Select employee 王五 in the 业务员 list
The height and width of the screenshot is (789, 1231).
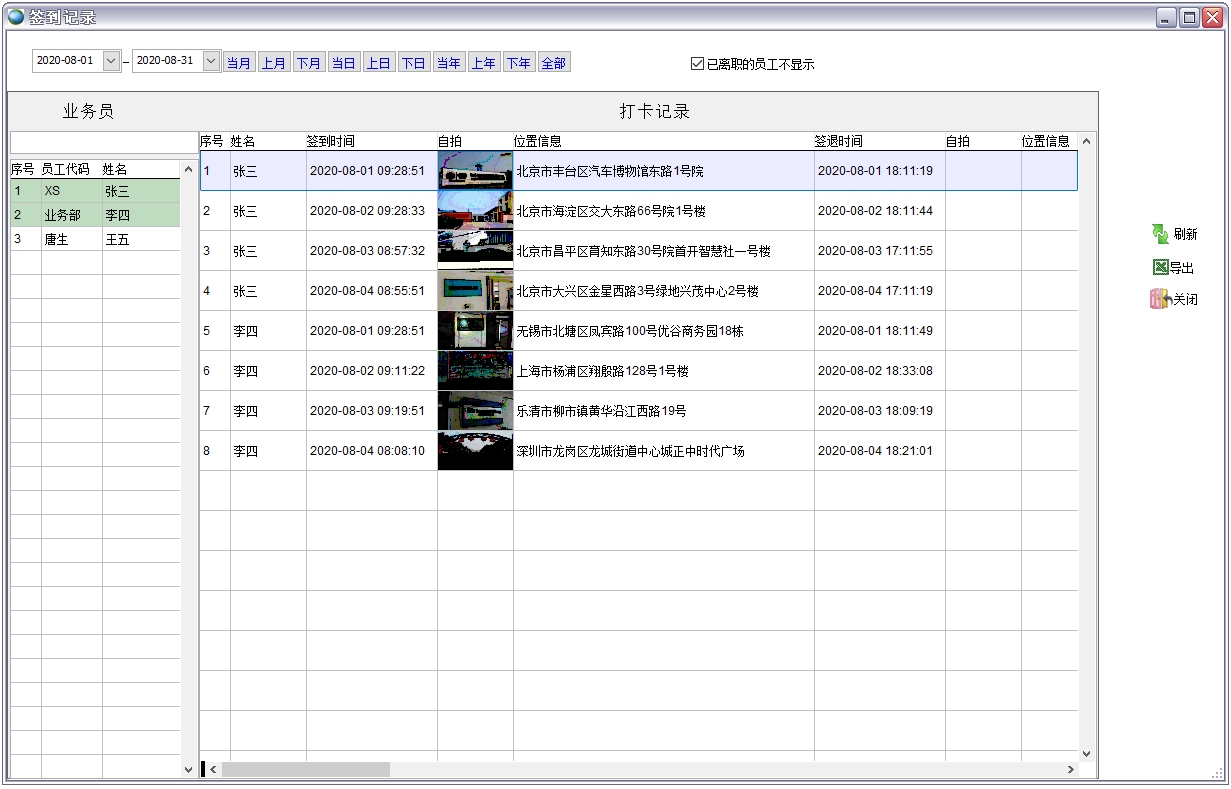[x=117, y=240]
